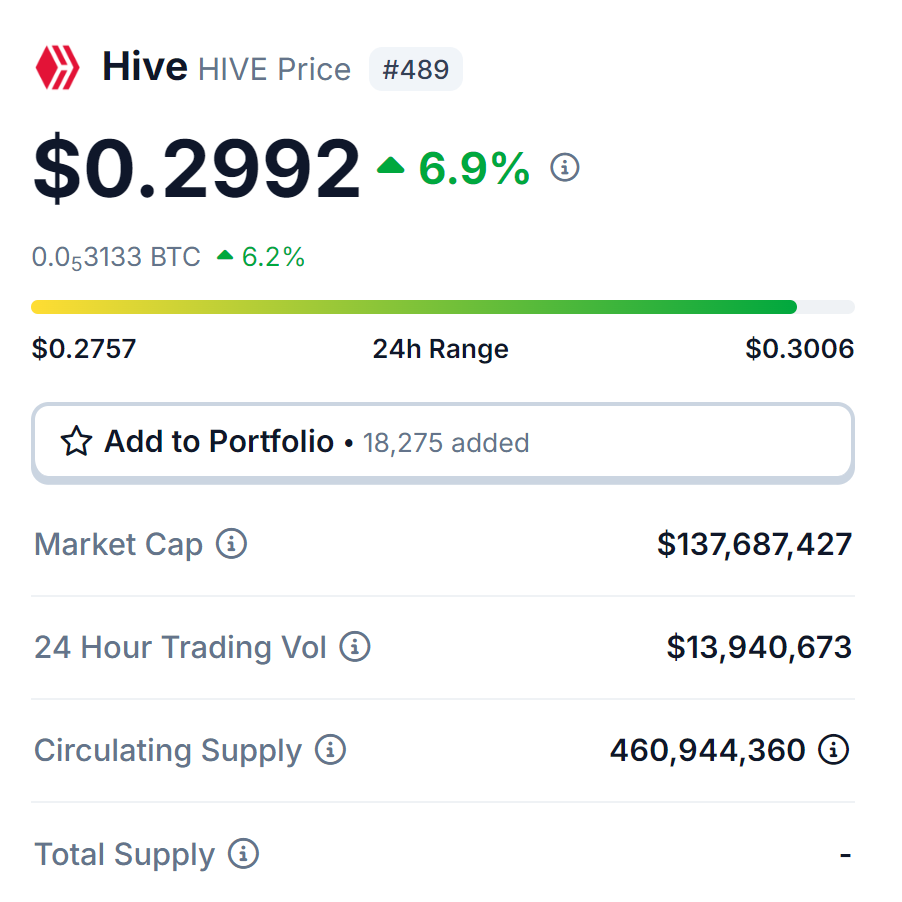This screenshot has height=902, width=902.
Task: Click the $13,940,673 trading volume value
Action: pos(759,647)
